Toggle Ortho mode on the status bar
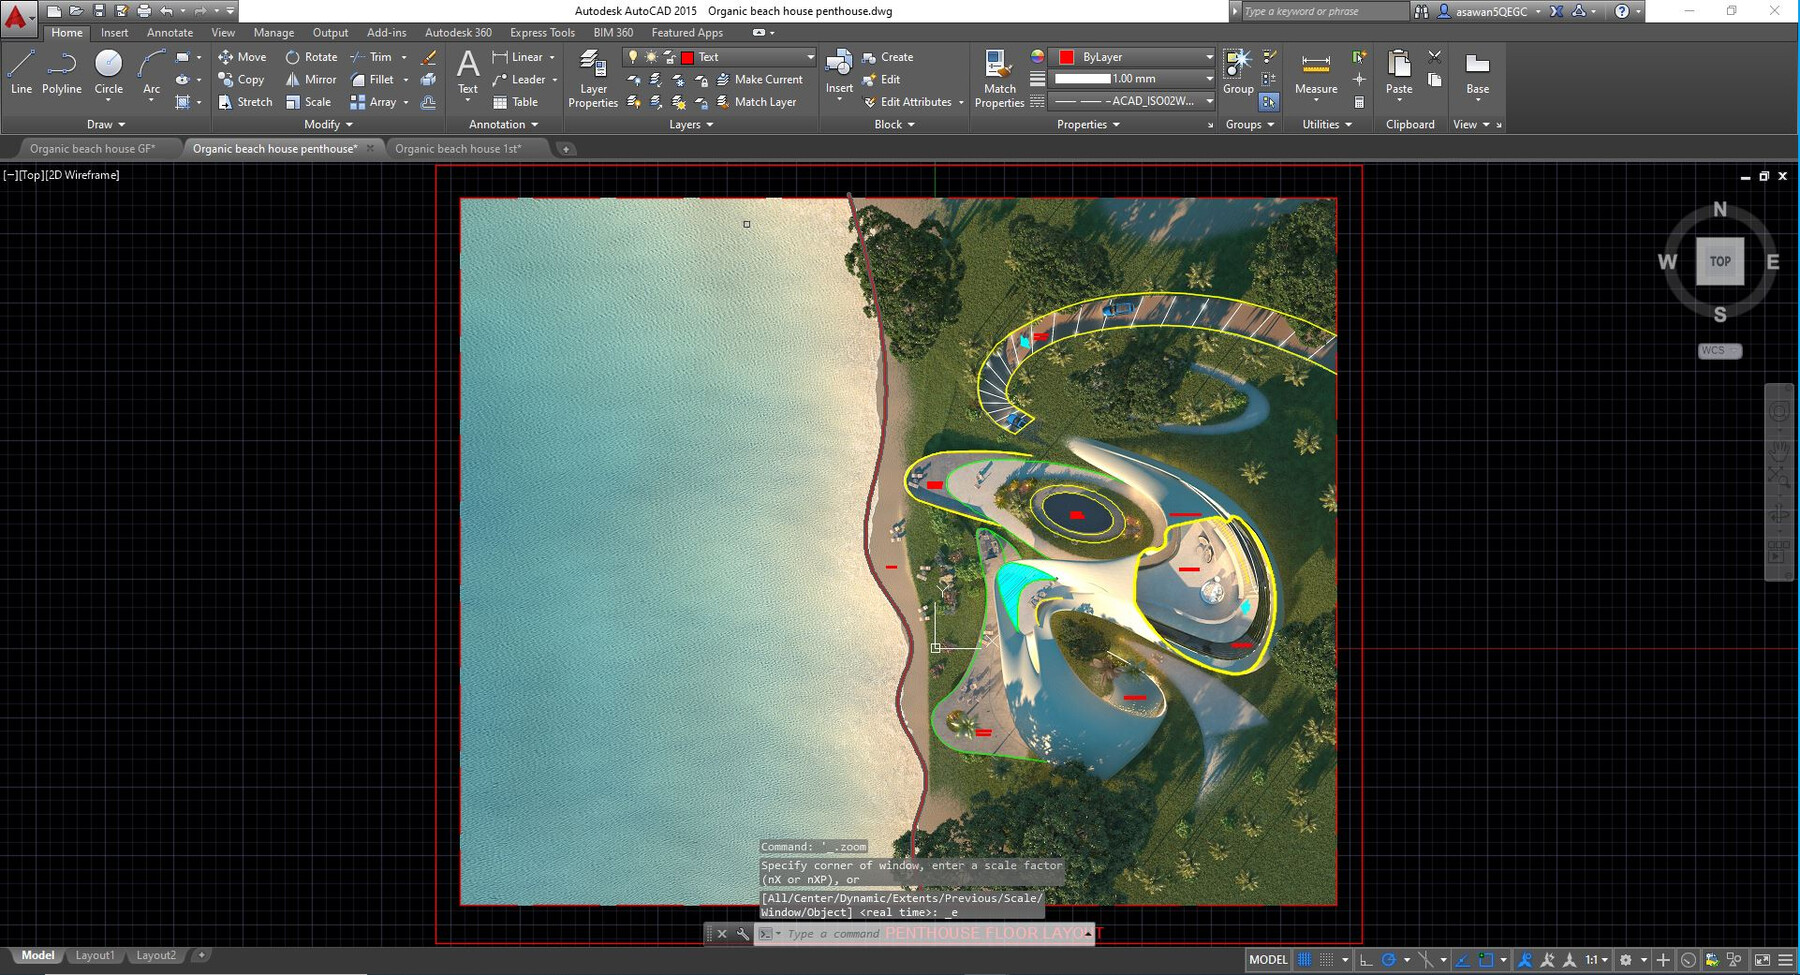This screenshot has height=975, width=1800. click(x=1364, y=960)
